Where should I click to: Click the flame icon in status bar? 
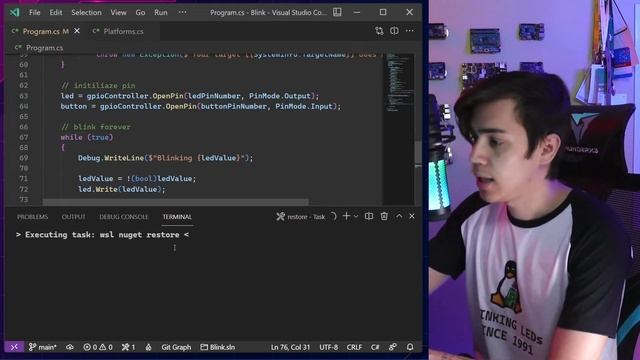[x=149, y=347]
